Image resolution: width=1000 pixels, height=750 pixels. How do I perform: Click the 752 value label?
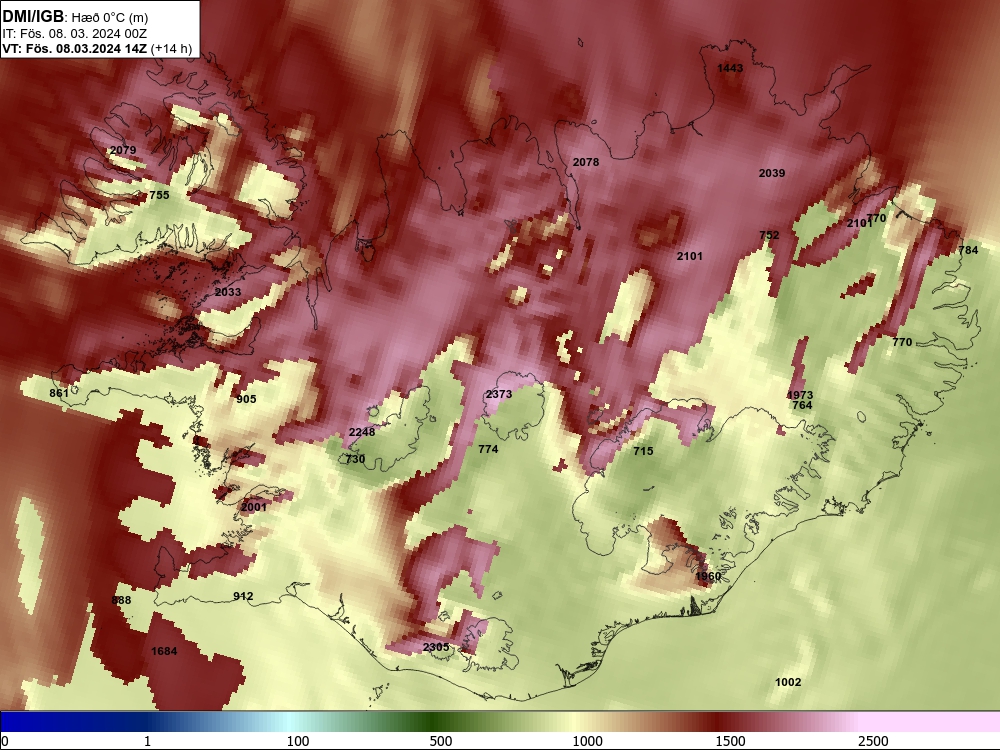[x=769, y=235]
